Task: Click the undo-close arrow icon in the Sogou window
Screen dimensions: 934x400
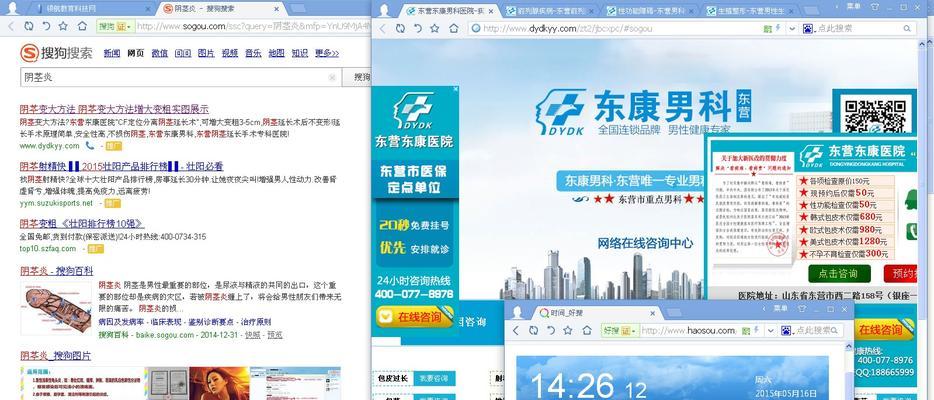Action: click(46, 26)
